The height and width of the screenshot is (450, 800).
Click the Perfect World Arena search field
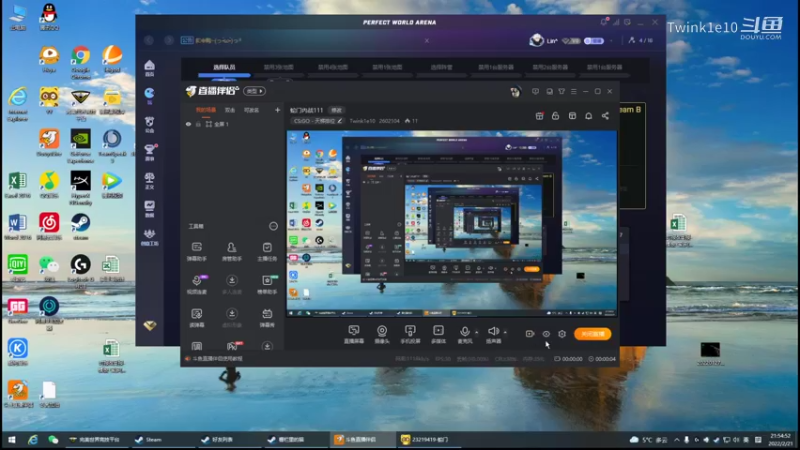306,40
